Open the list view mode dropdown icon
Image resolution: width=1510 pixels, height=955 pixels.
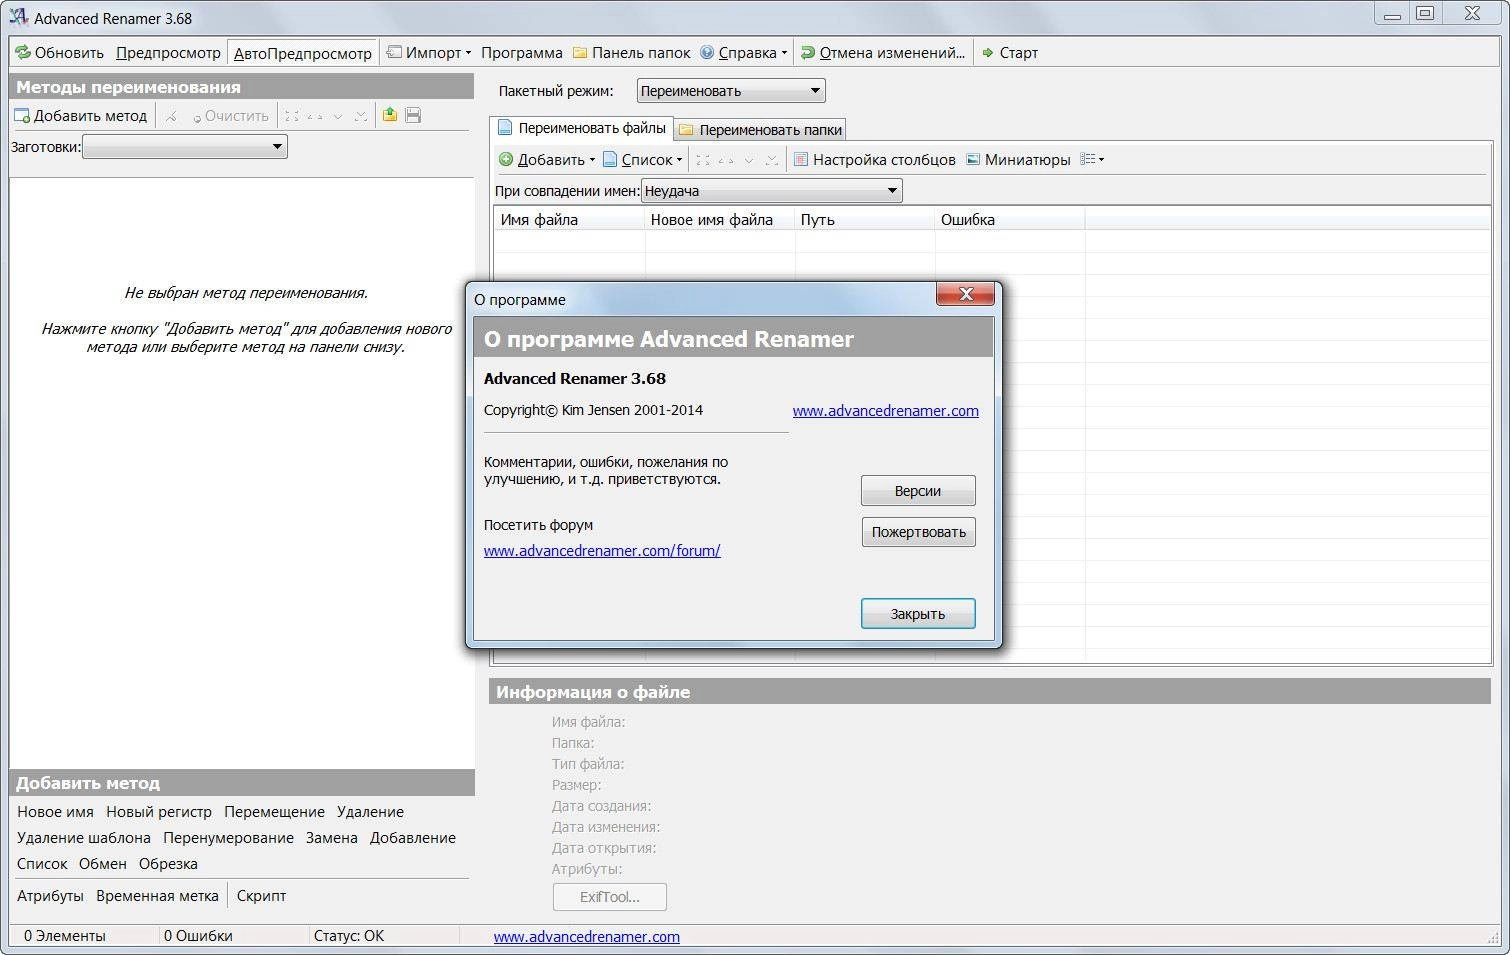[x=1092, y=159]
